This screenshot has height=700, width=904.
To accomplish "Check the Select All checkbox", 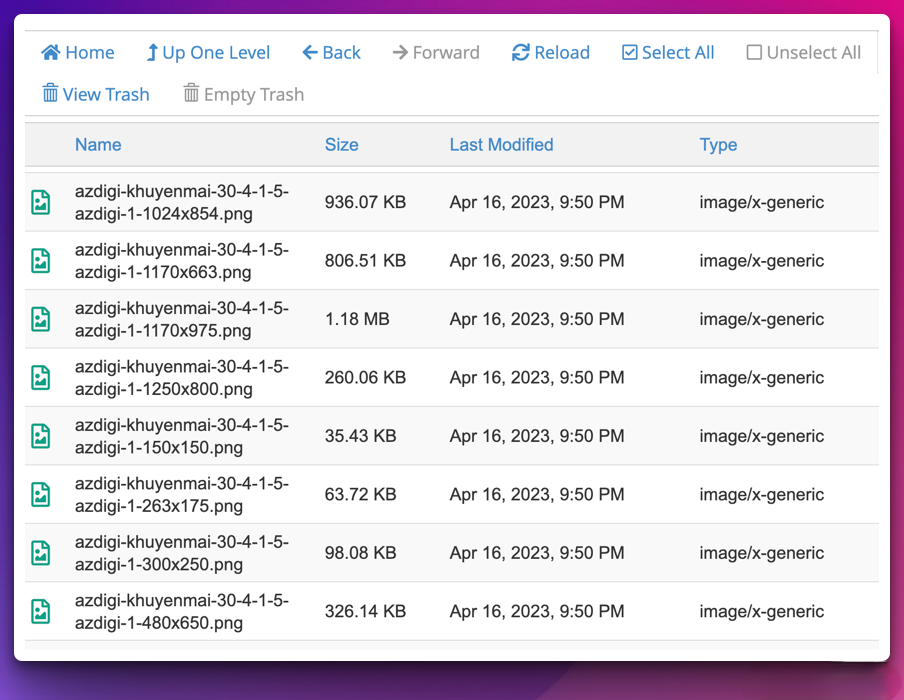I will click(x=628, y=52).
